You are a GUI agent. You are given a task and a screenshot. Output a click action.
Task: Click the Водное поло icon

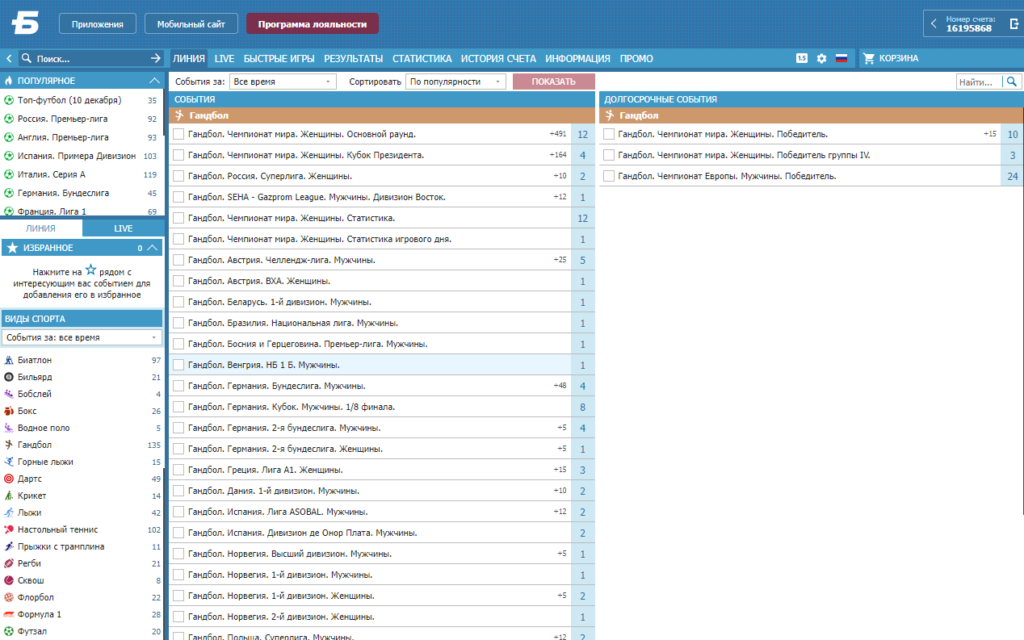click(9, 428)
